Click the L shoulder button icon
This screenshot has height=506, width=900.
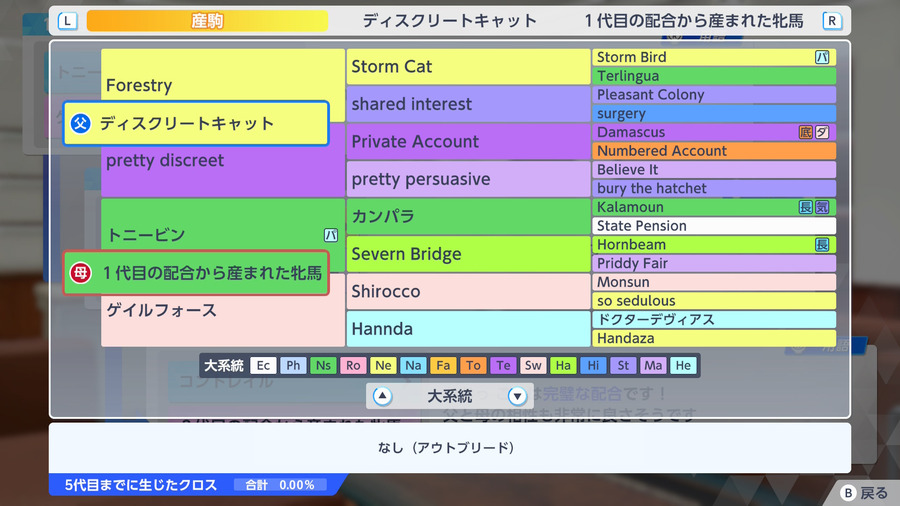click(67, 21)
